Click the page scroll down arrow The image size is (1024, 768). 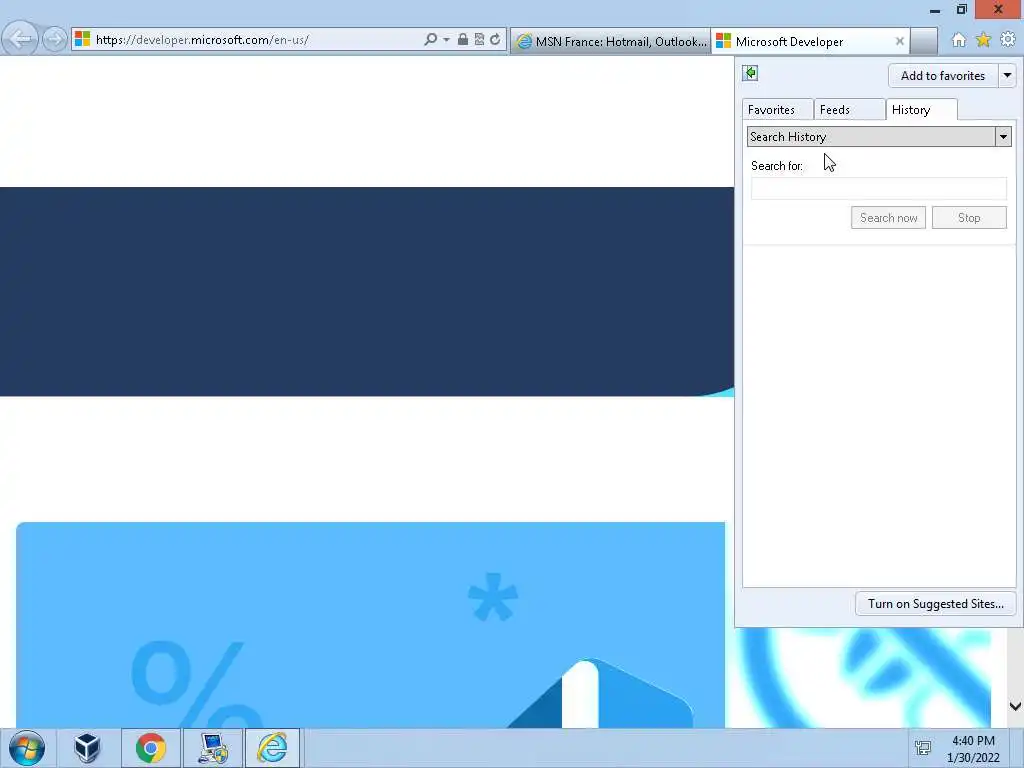(x=1015, y=706)
